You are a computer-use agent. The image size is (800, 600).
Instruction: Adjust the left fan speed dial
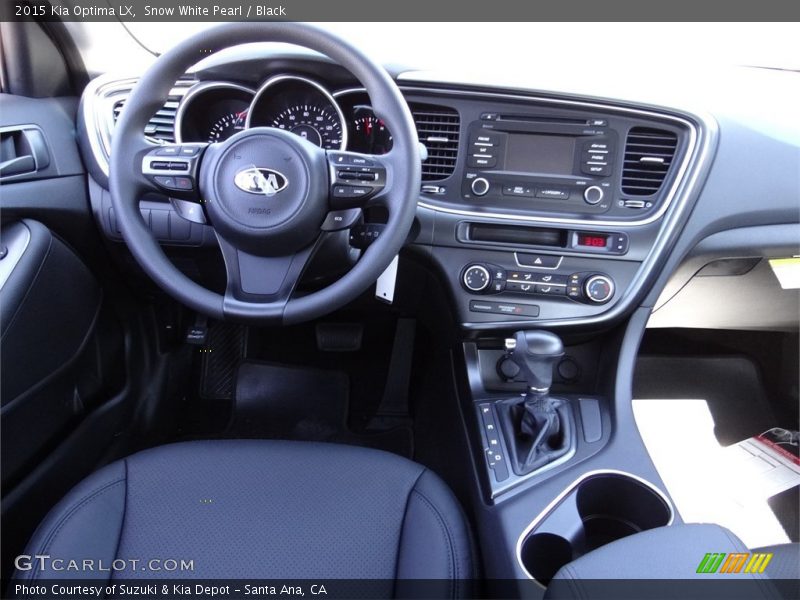tap(476, 278)
